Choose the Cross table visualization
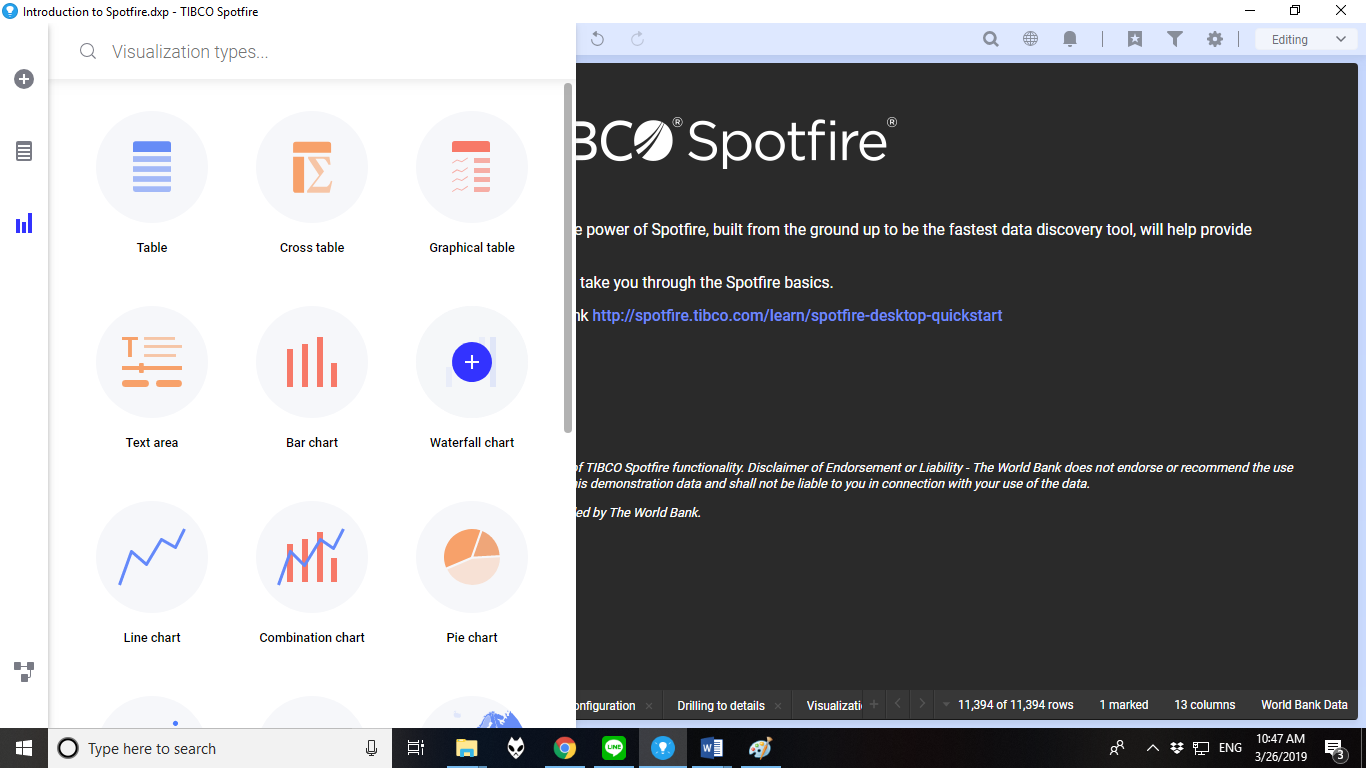The image size is (1366, 768). tap(312, 167)
